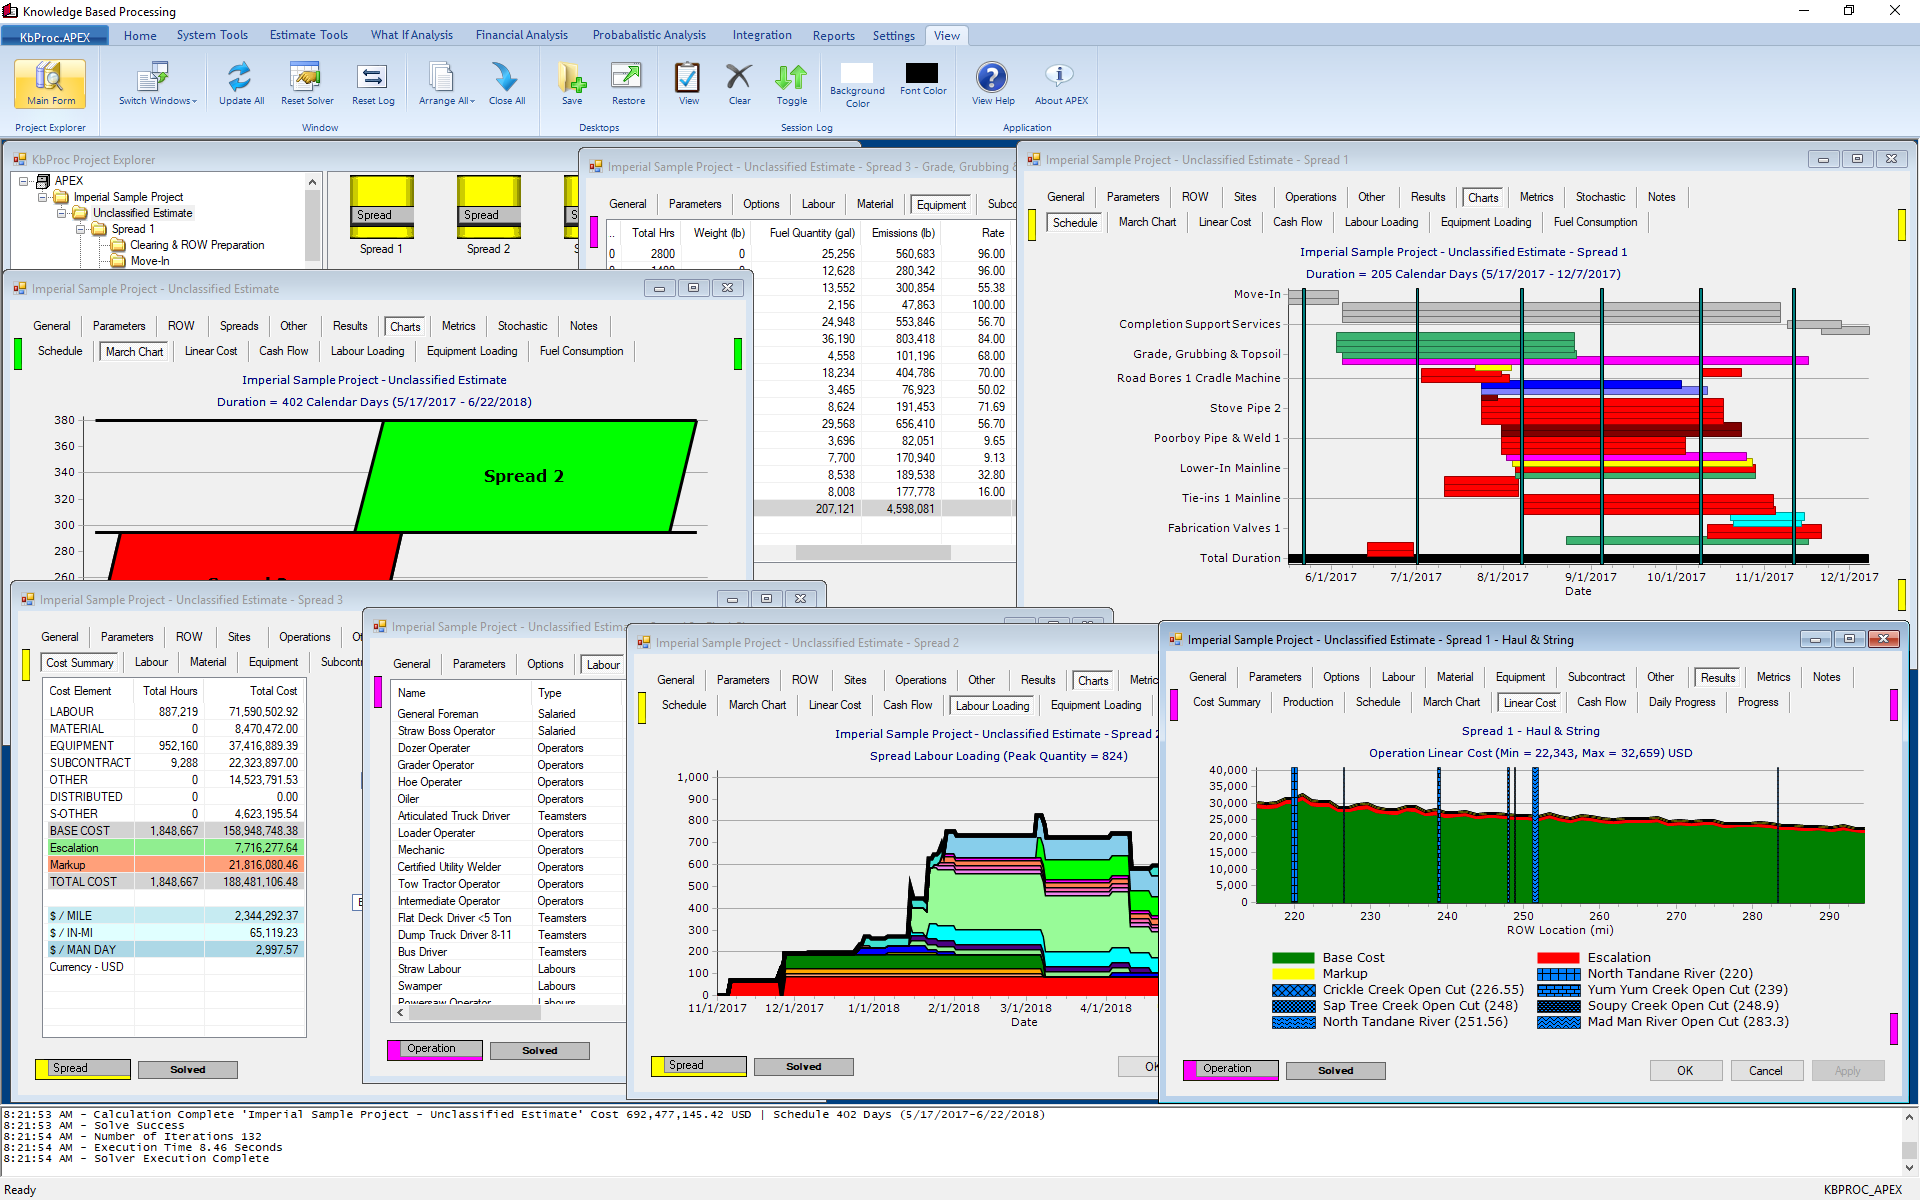Click the Update All icon
Screen dimensions: 1920x1200
241,83
